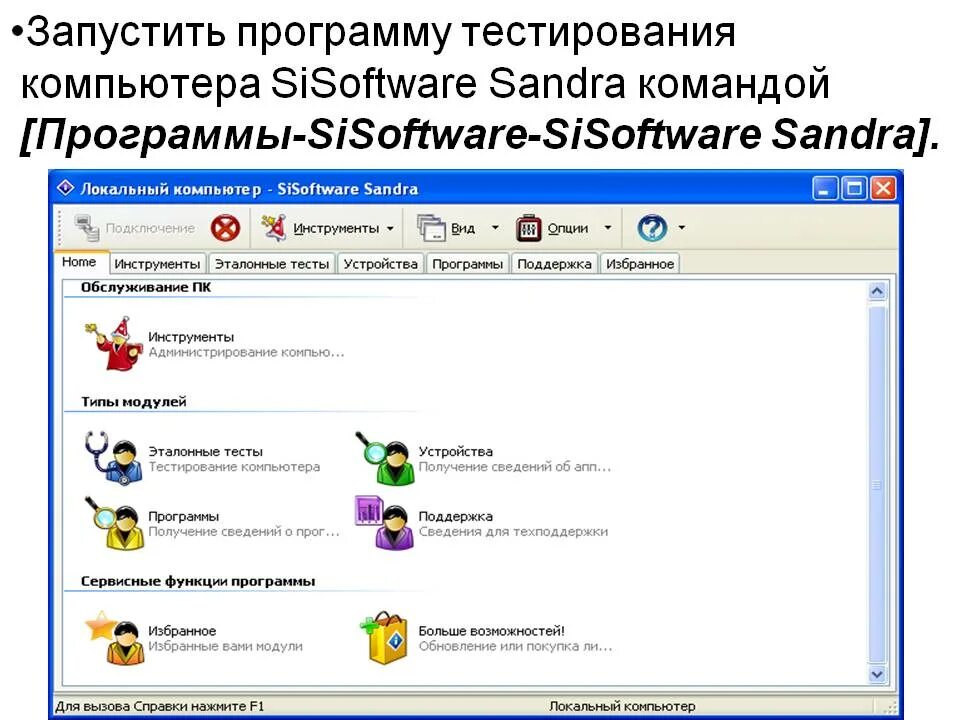
Task: Open Устройства green magnifier icon
Action: (383, 459)
